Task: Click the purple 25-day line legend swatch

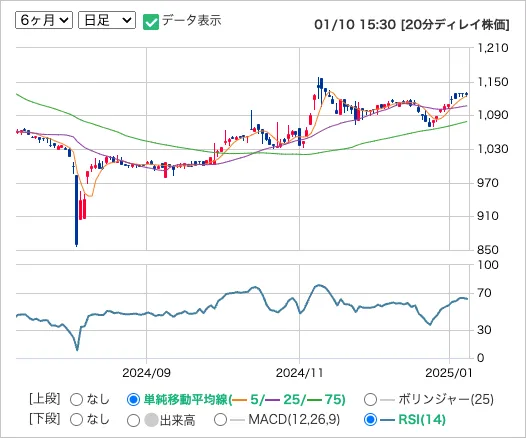Action: (273, 400)
